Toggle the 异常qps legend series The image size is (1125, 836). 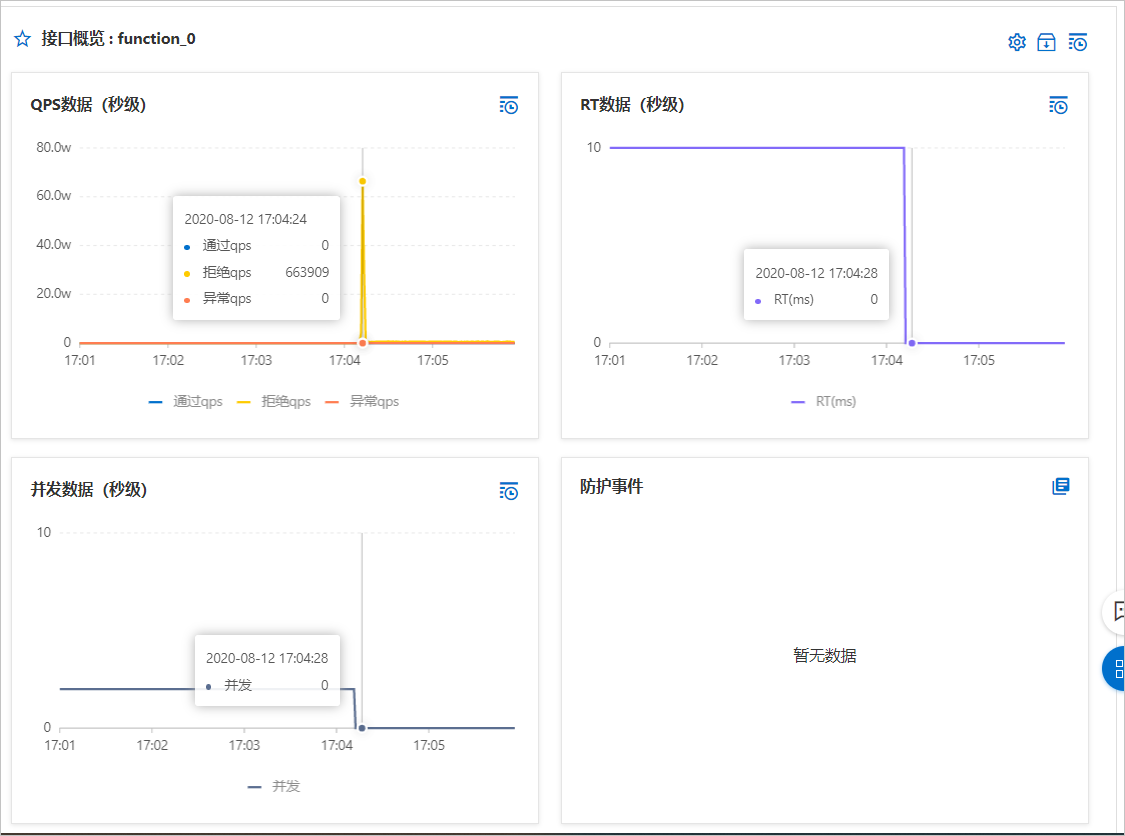tap(362, 402)
